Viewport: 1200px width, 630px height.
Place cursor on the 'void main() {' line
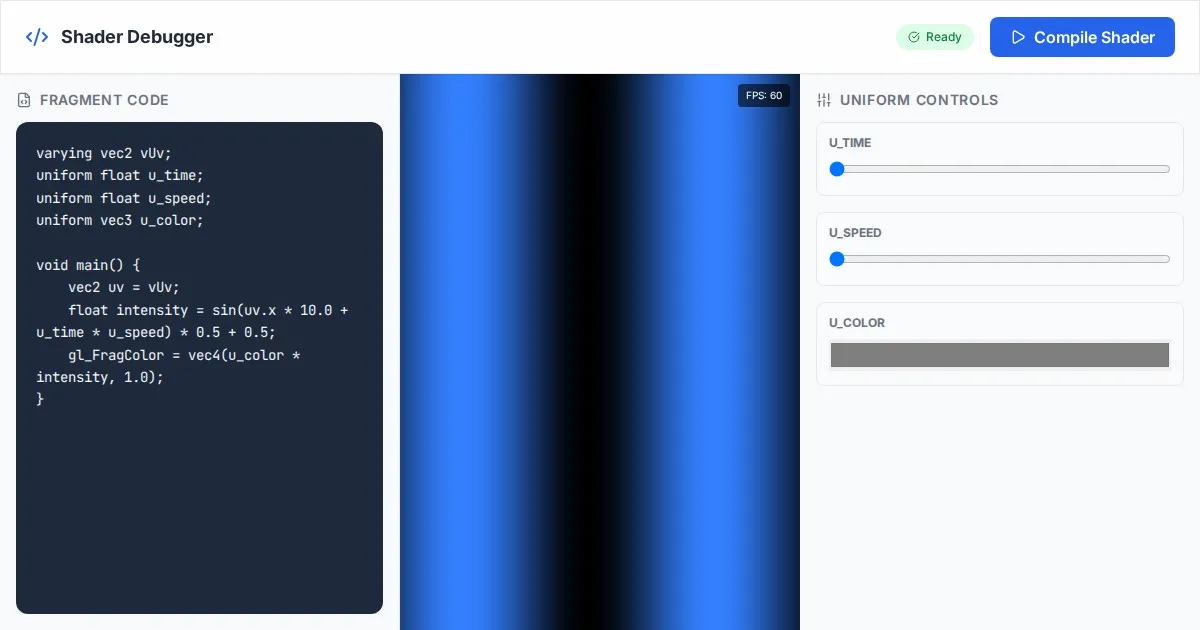[88, 265]
